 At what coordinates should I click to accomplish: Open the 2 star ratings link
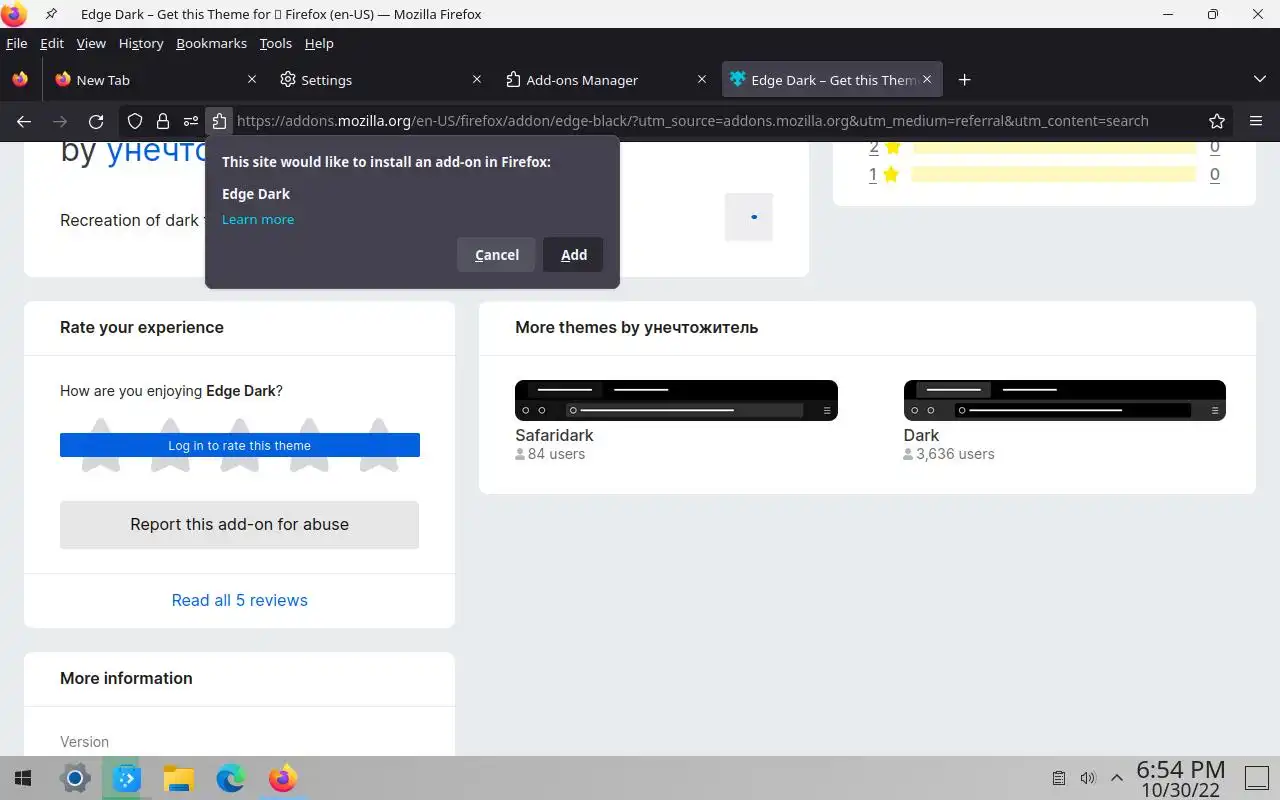click(x=884, y=147)
